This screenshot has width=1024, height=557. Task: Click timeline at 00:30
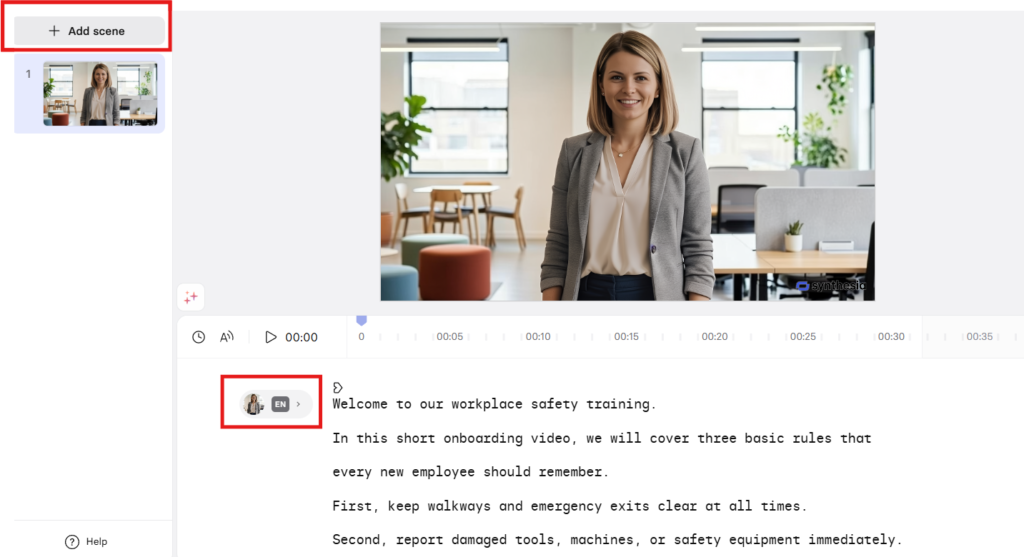pos(891,337)
